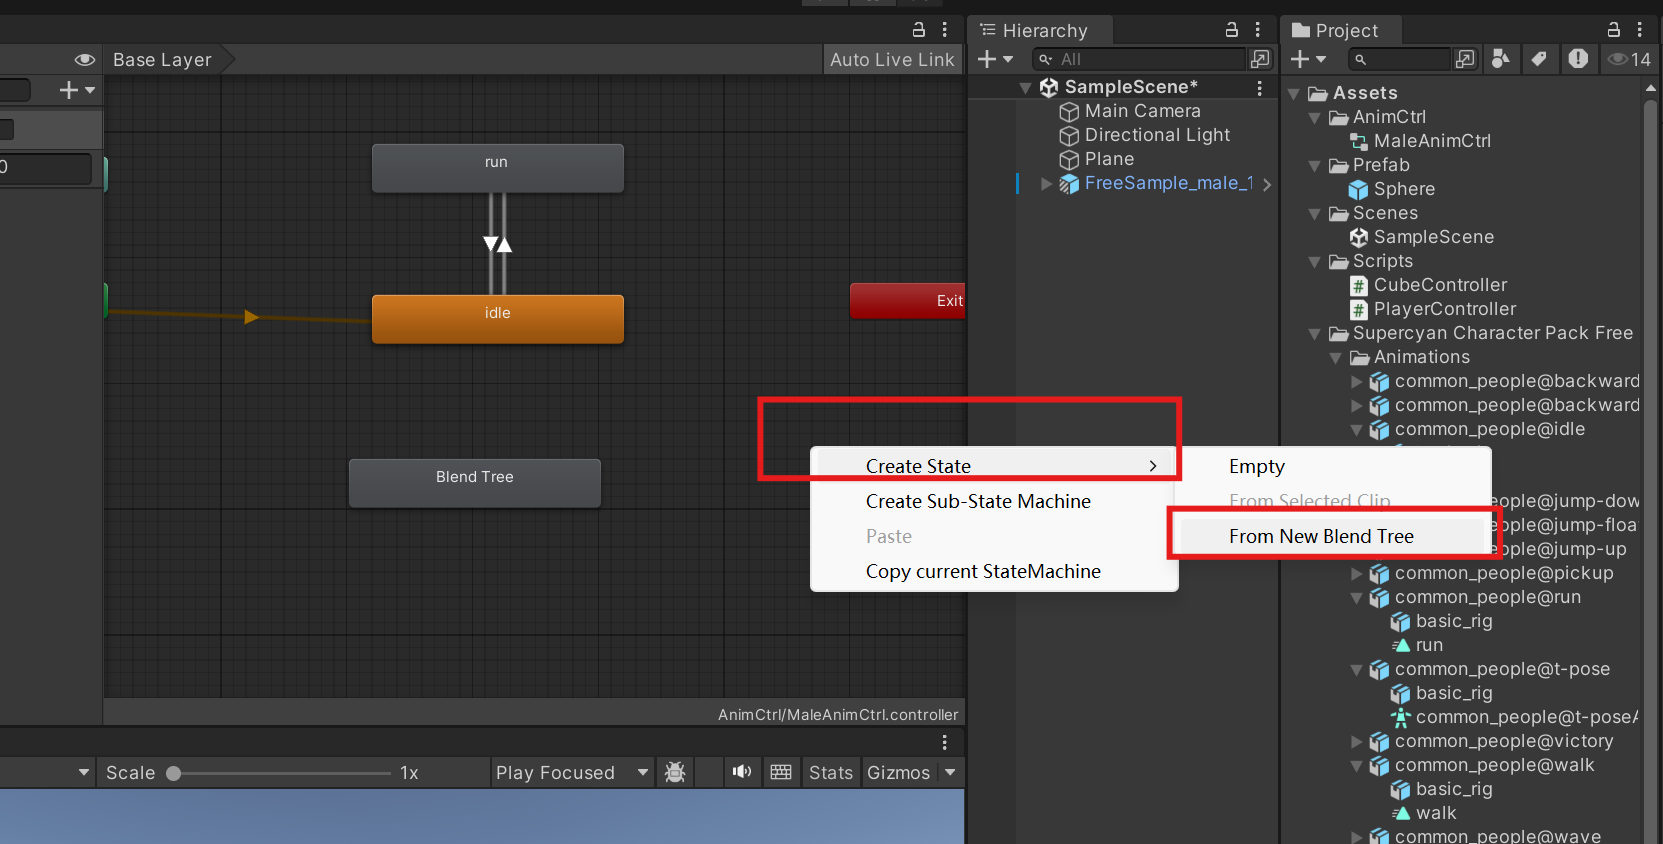
Task: Open the Hierarchy create plus dropdown
Action: (x=995, y=60)
